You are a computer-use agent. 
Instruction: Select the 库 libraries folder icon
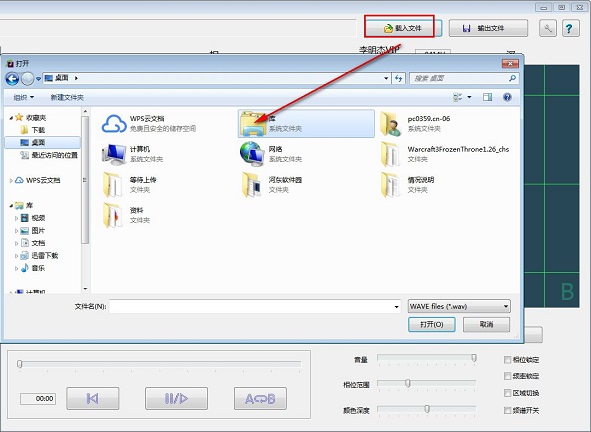[x=253, y=124]
